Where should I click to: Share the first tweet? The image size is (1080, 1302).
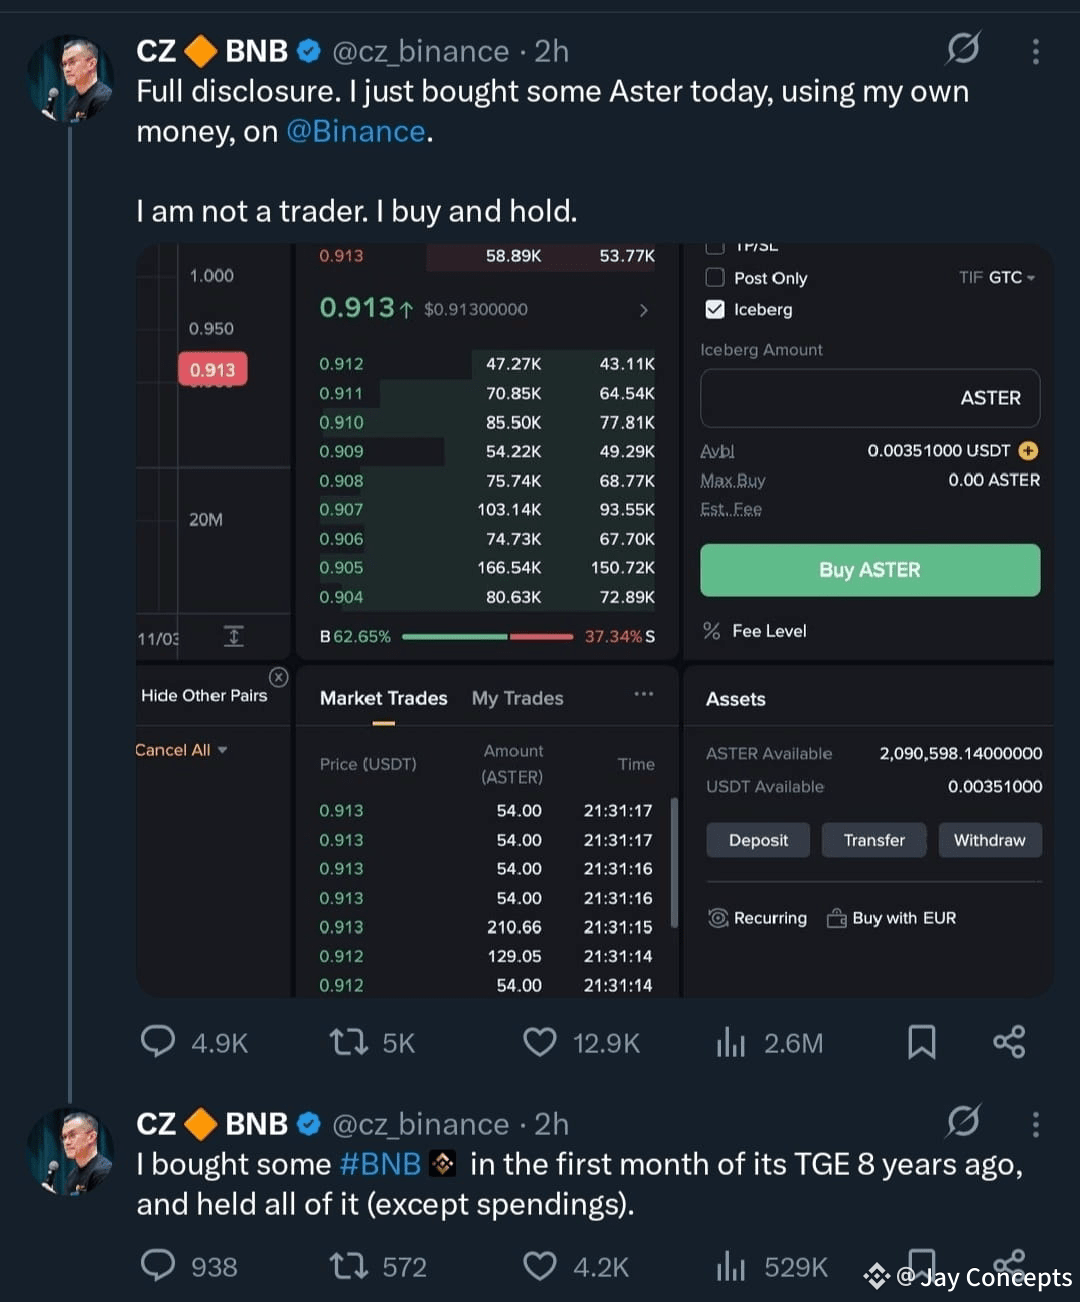pos(1009,1042)
